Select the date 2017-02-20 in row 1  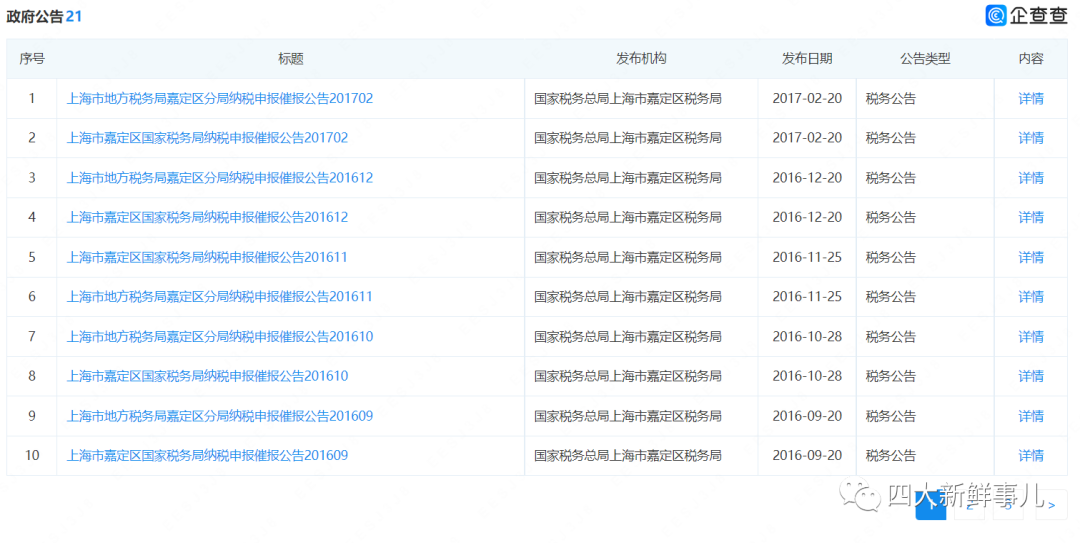click(807, 99)
